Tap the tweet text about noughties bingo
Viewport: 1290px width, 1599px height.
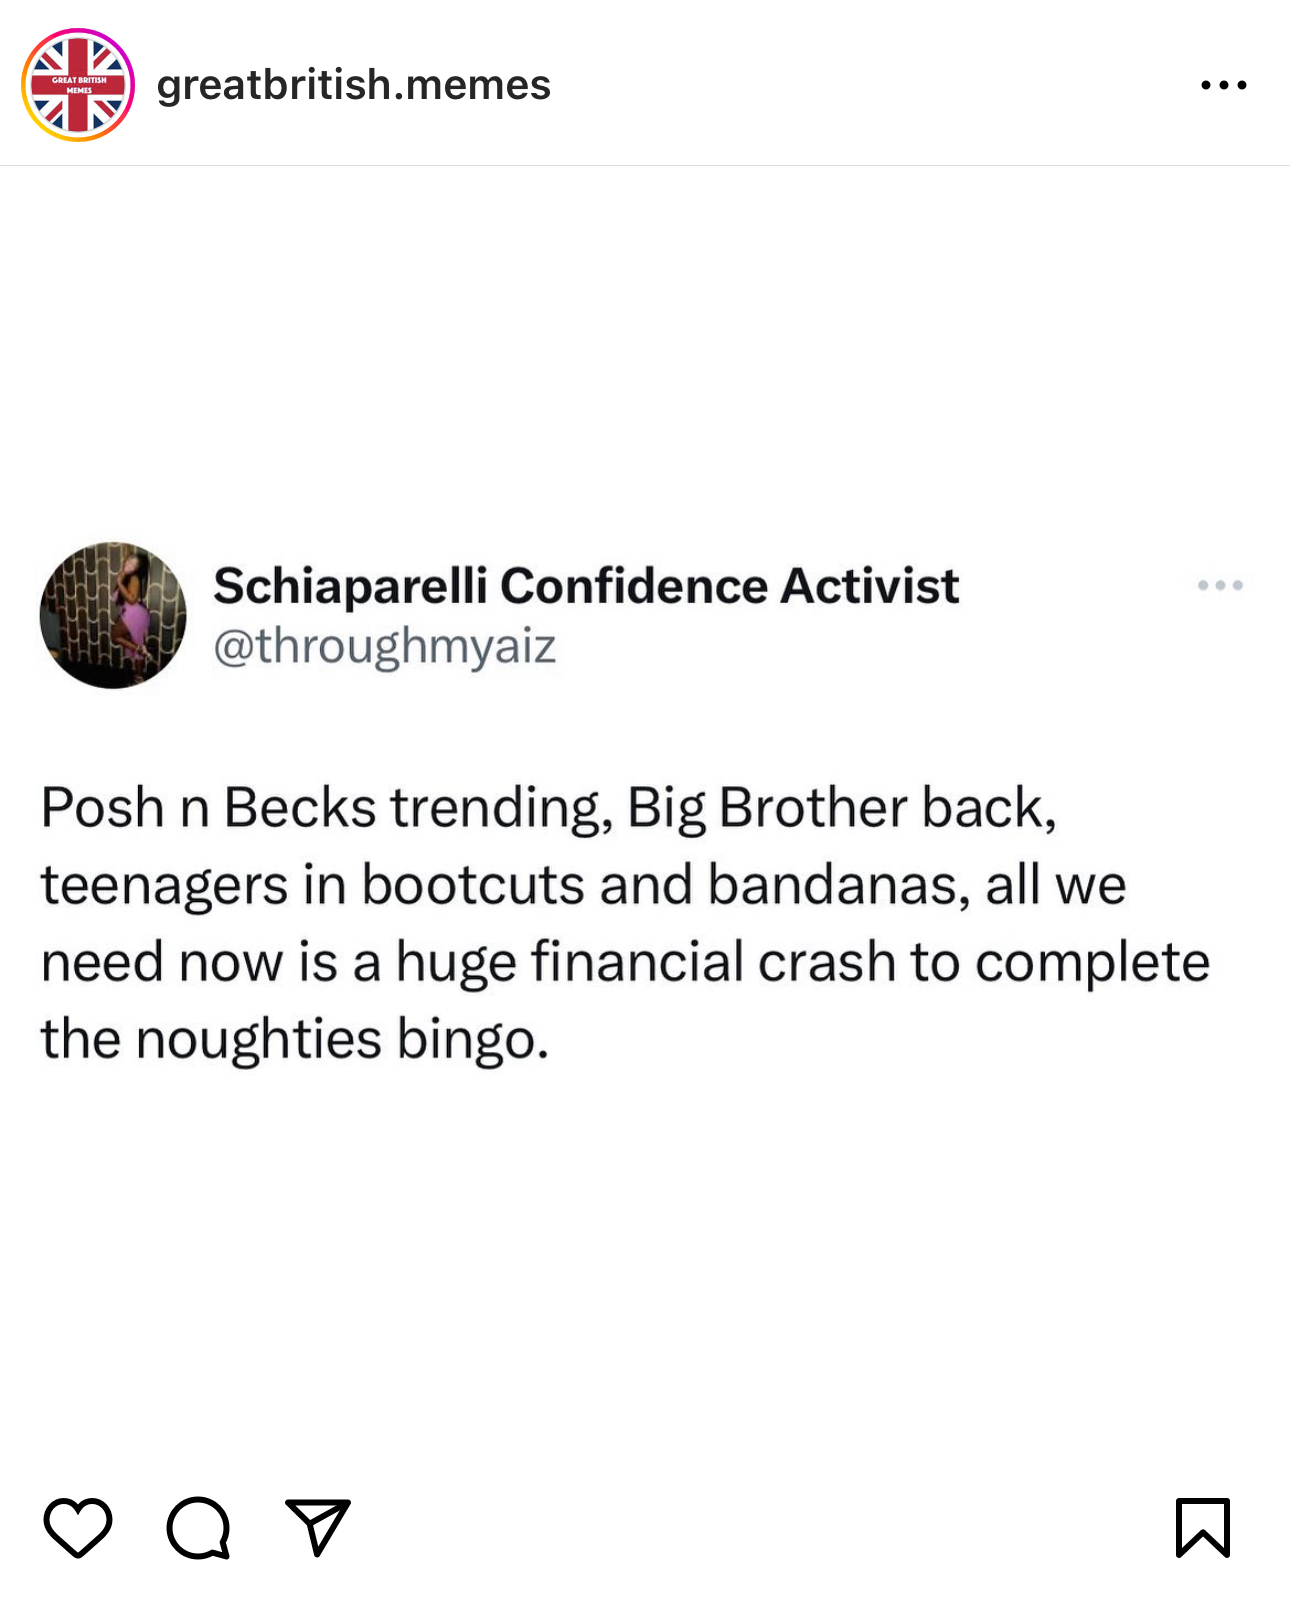point(625,923)
